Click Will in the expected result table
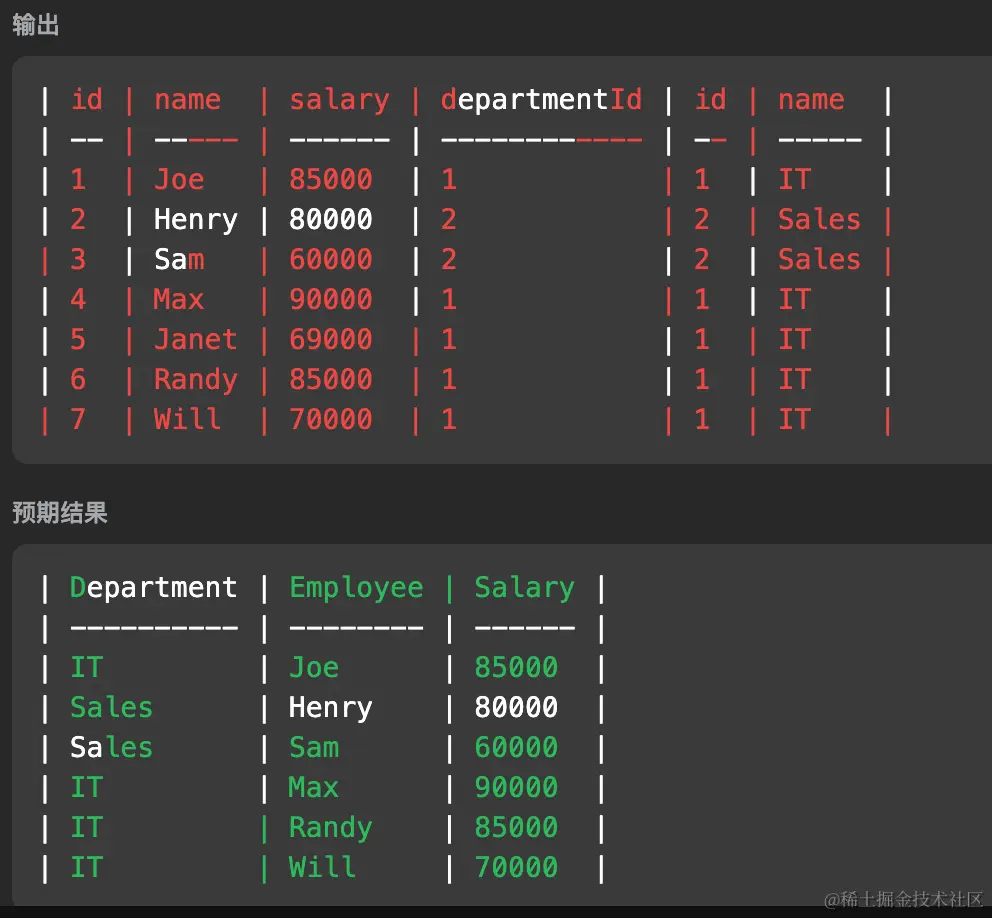The image size is (992, 918). click(322, 867)
